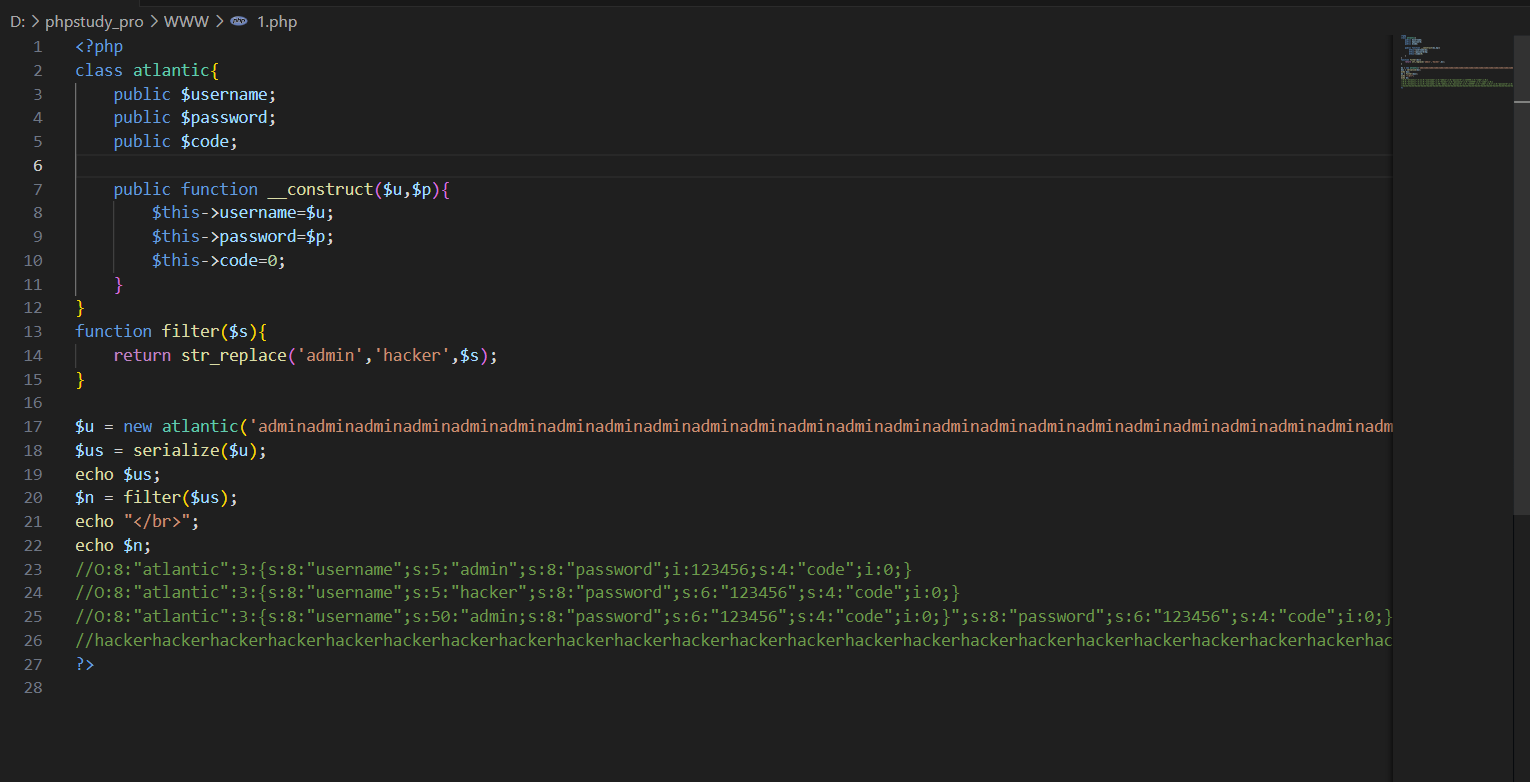Click '$this->username=$u;' line
The width and height of the screenshot is (1530, 782).
(243, 213)
